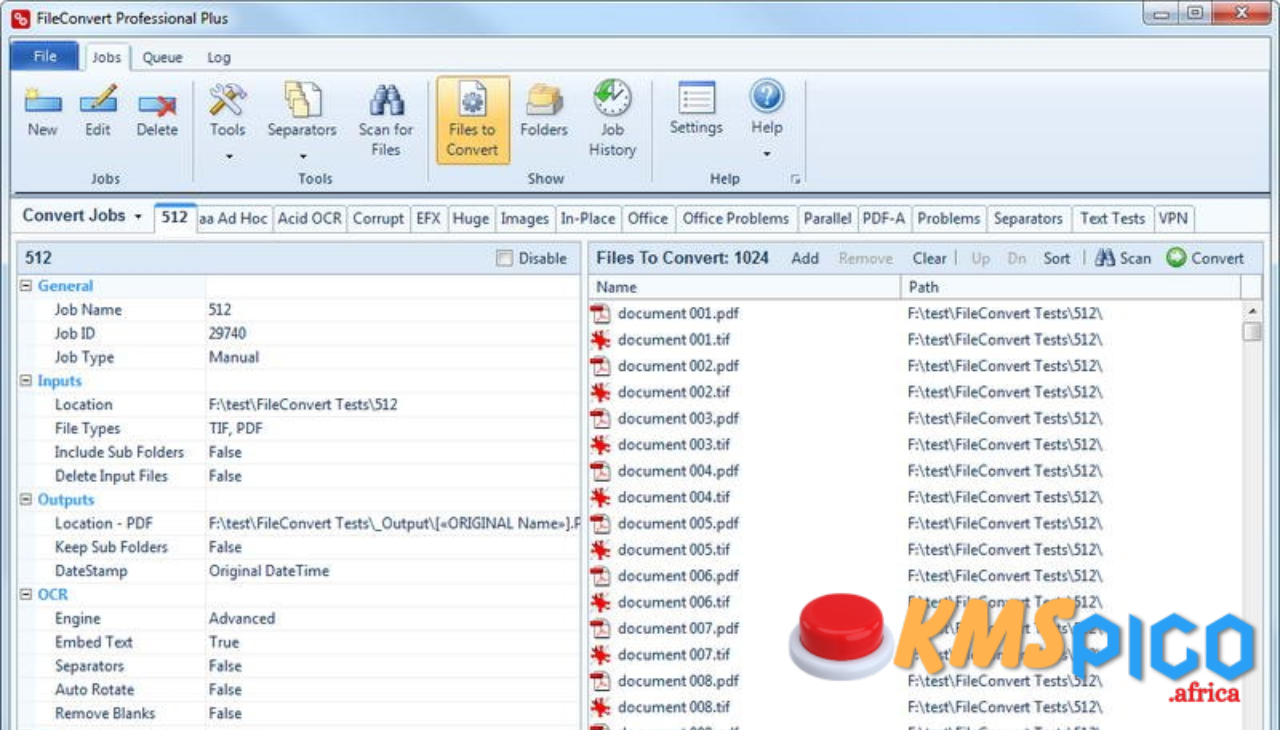Click the Separators pages icon
The image size is (1280, 730).
coord(302,100)
